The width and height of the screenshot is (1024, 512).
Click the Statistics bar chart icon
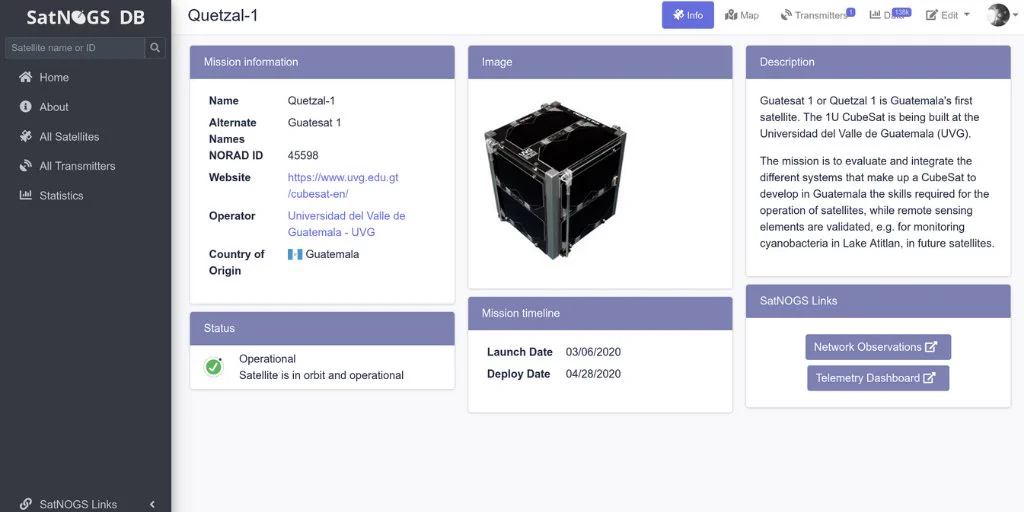[x=25, y=195]
